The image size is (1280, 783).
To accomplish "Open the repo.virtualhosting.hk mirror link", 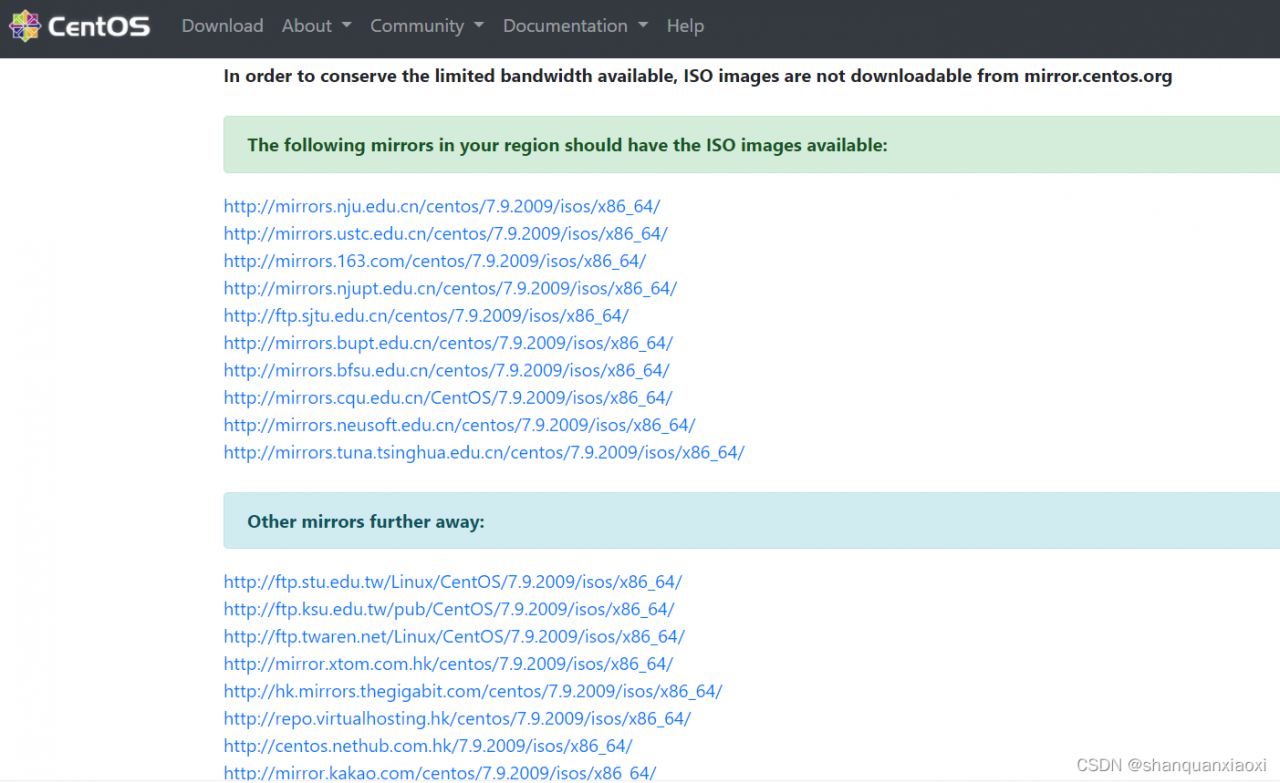I will (x=457, y=719).
